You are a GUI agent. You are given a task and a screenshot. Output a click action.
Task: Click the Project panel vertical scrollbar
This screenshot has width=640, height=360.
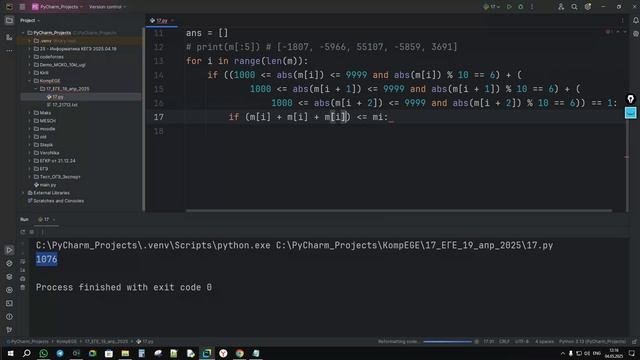pos(143,120)
